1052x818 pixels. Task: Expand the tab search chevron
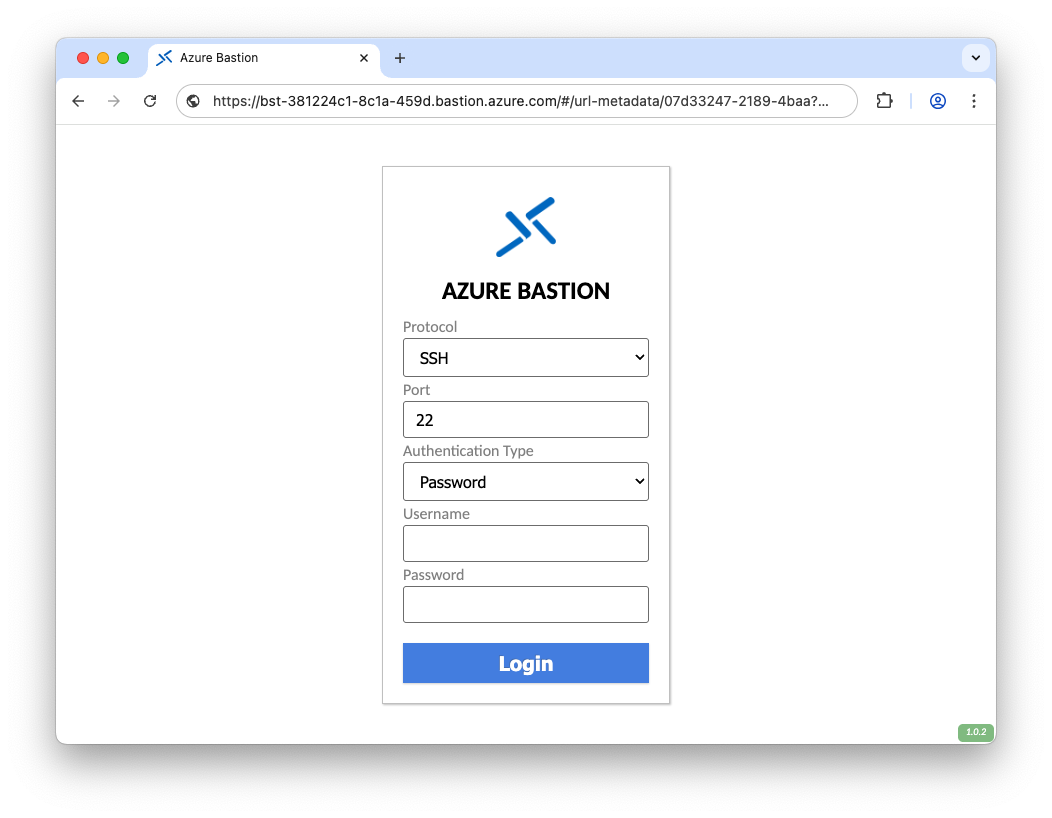tap(976, 58)
